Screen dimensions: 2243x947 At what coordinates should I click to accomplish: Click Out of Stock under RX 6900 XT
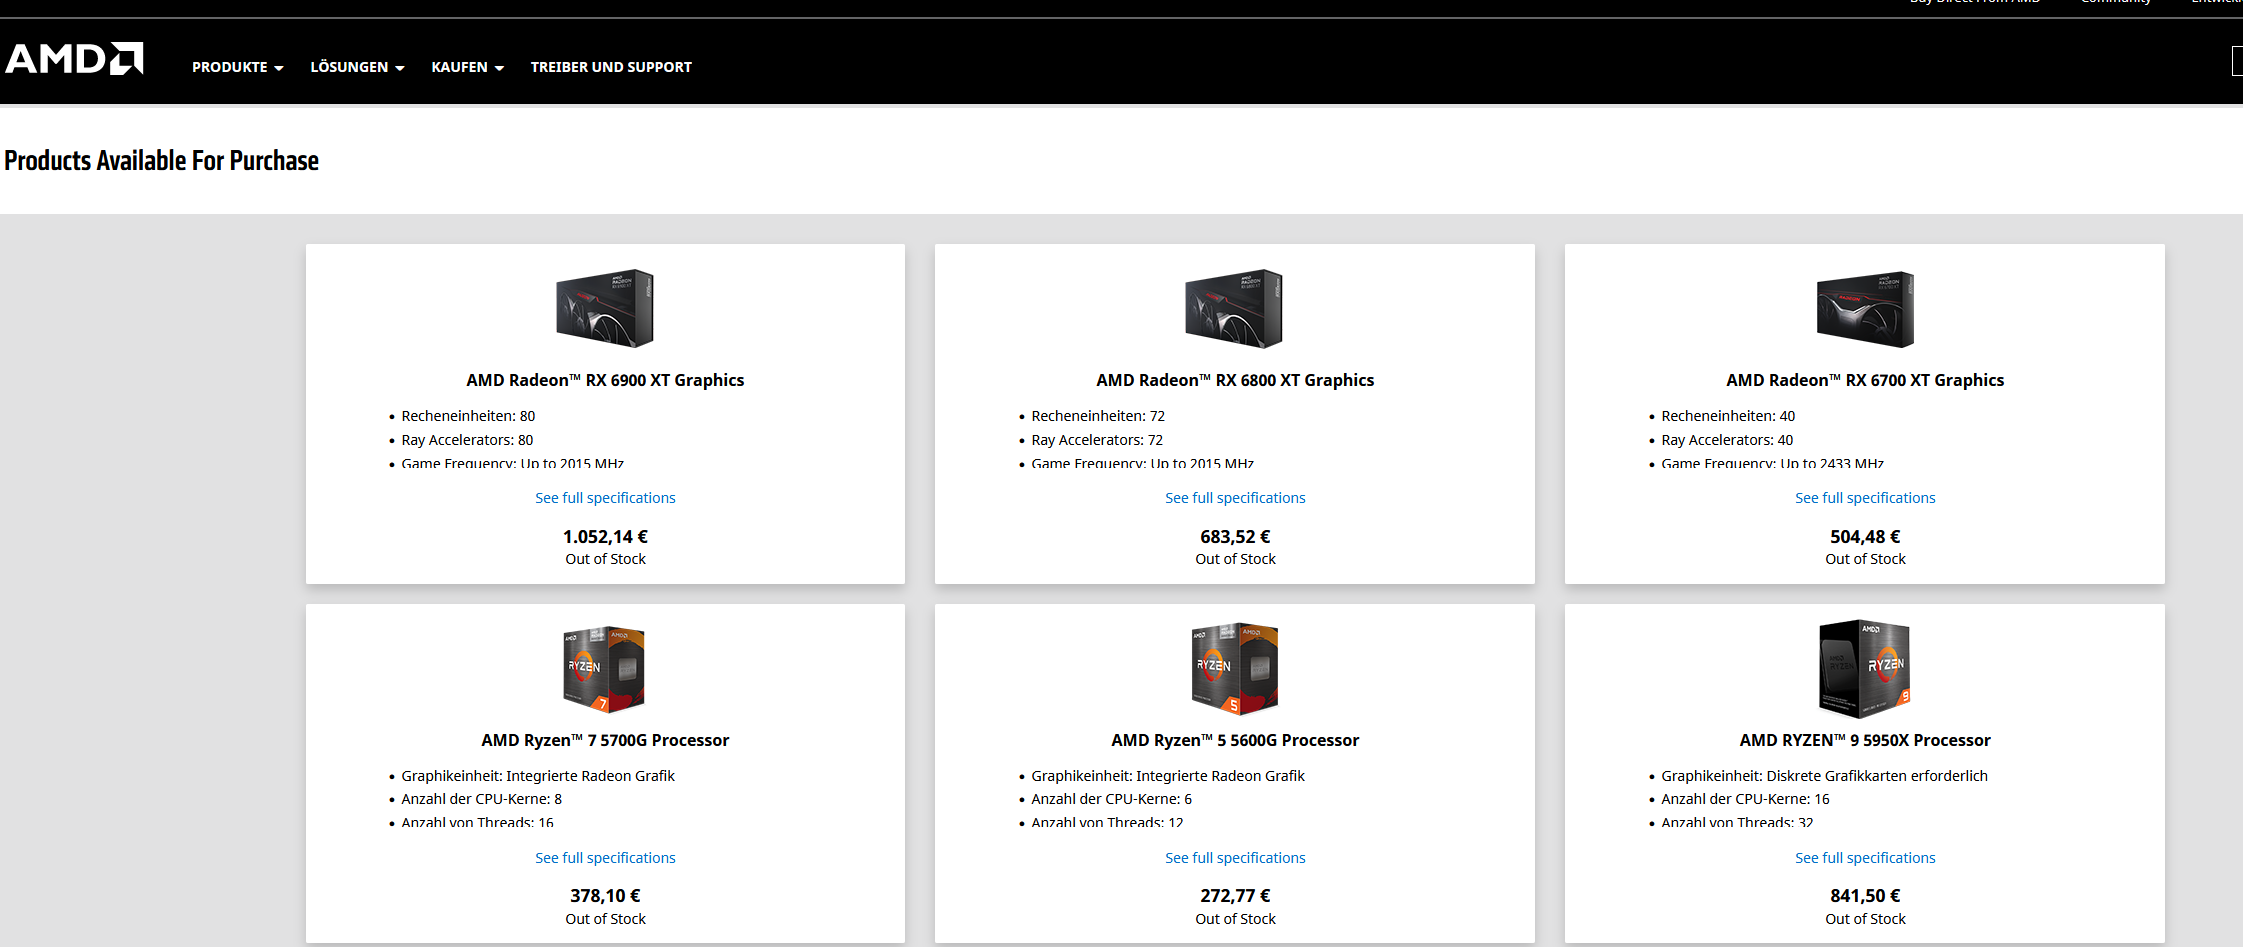(605, 559)
